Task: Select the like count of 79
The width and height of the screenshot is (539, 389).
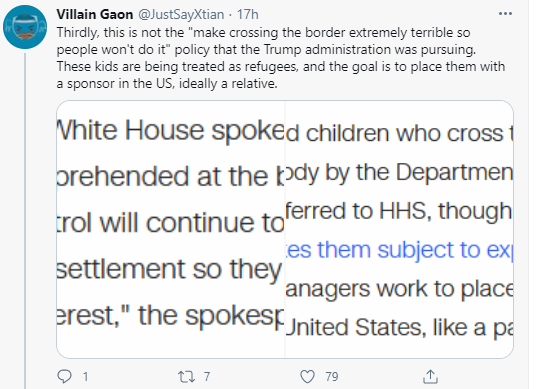Action: pos(332,377)
